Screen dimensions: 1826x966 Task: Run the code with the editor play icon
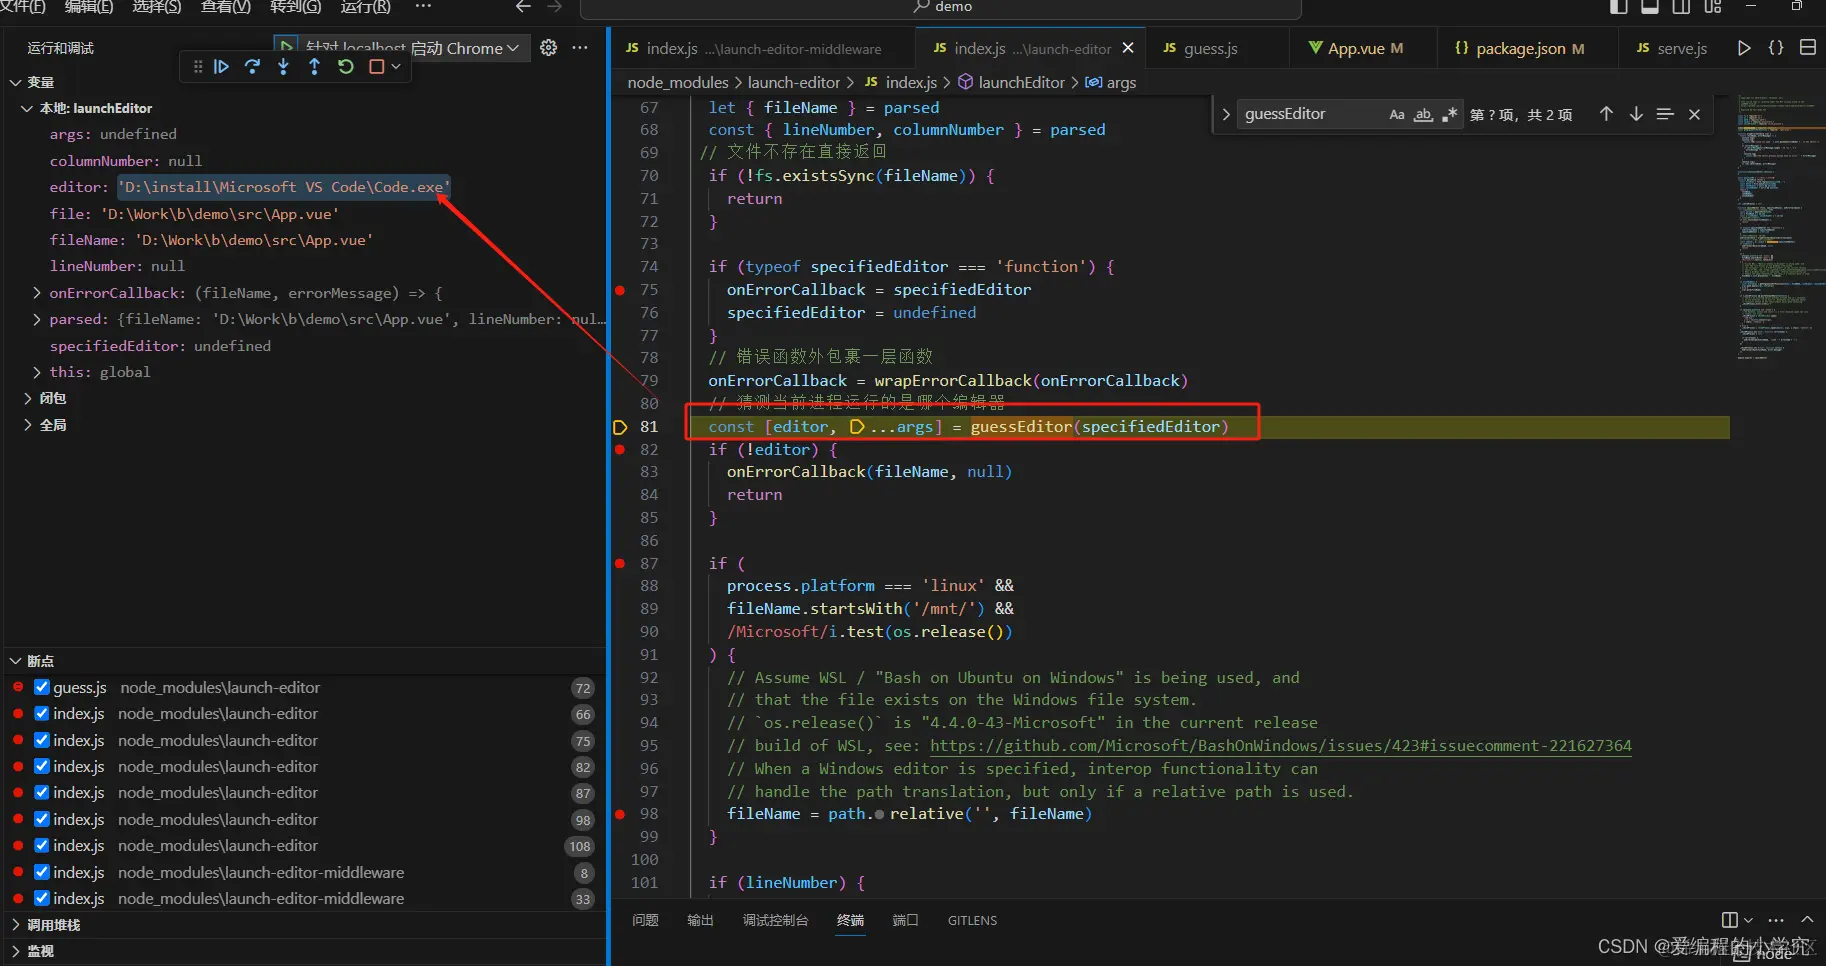(x=1744, y=48)
